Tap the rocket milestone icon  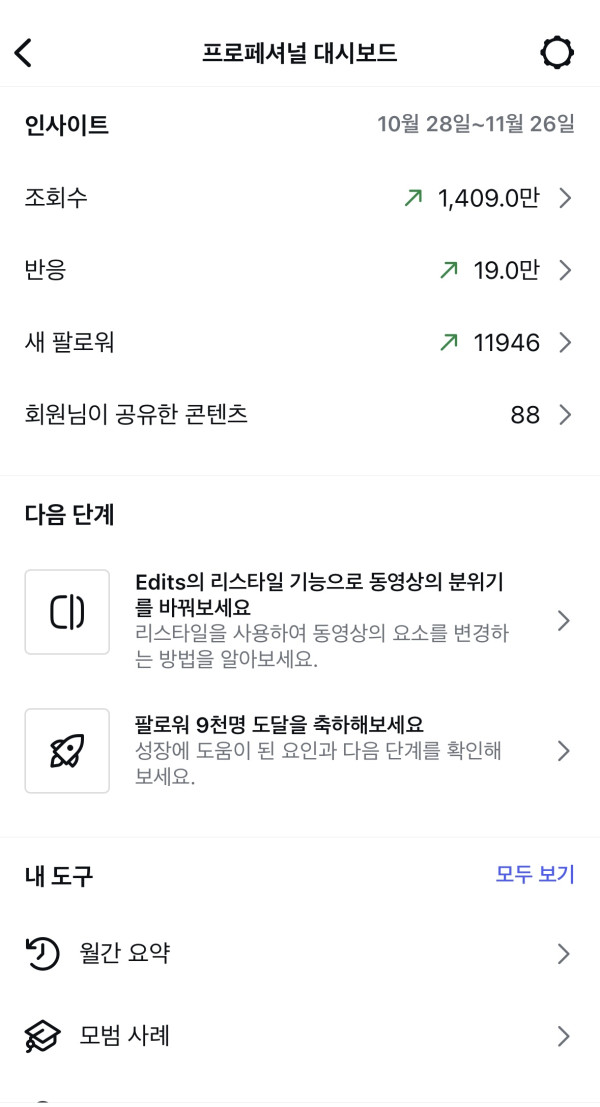(67, 751)
